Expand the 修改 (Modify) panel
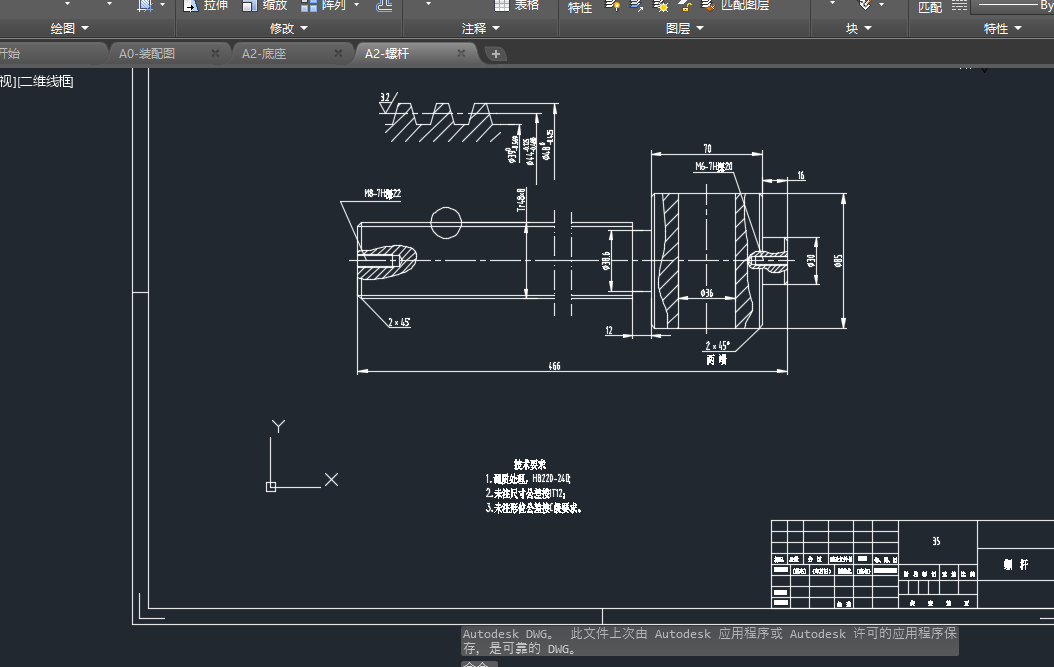Viewport: 1054px width, 667px height. coord(288,28)
